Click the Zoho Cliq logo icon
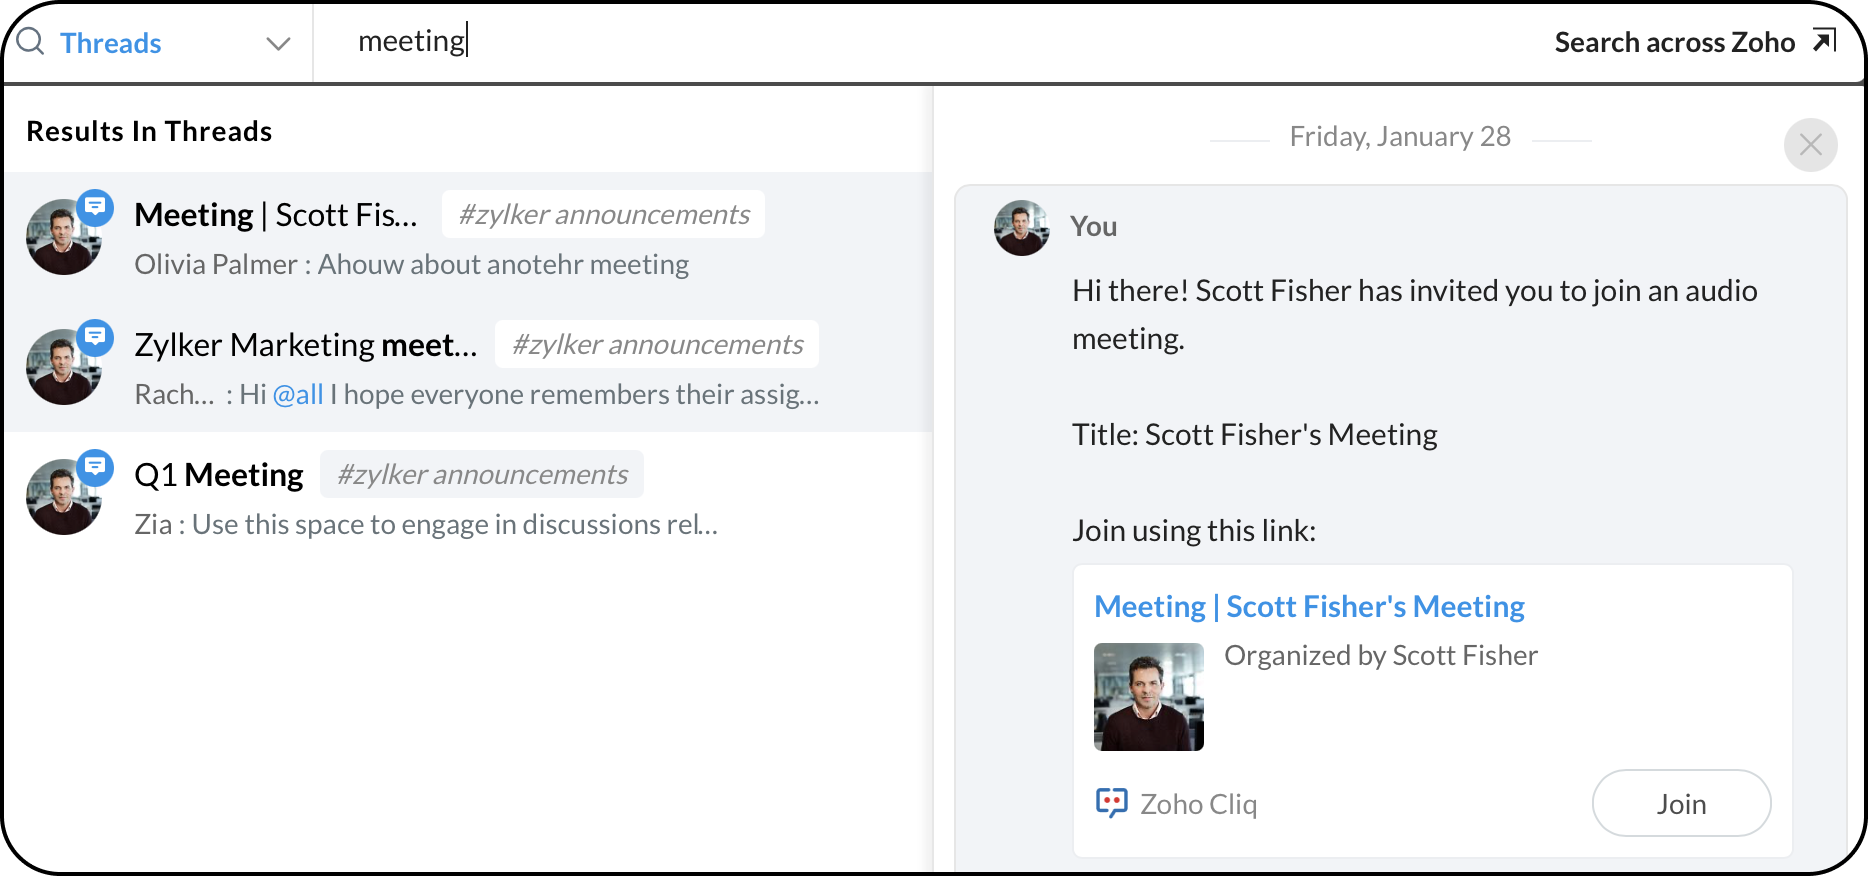This screenshot has width=1868, height=876. [x=1111, y=803]
